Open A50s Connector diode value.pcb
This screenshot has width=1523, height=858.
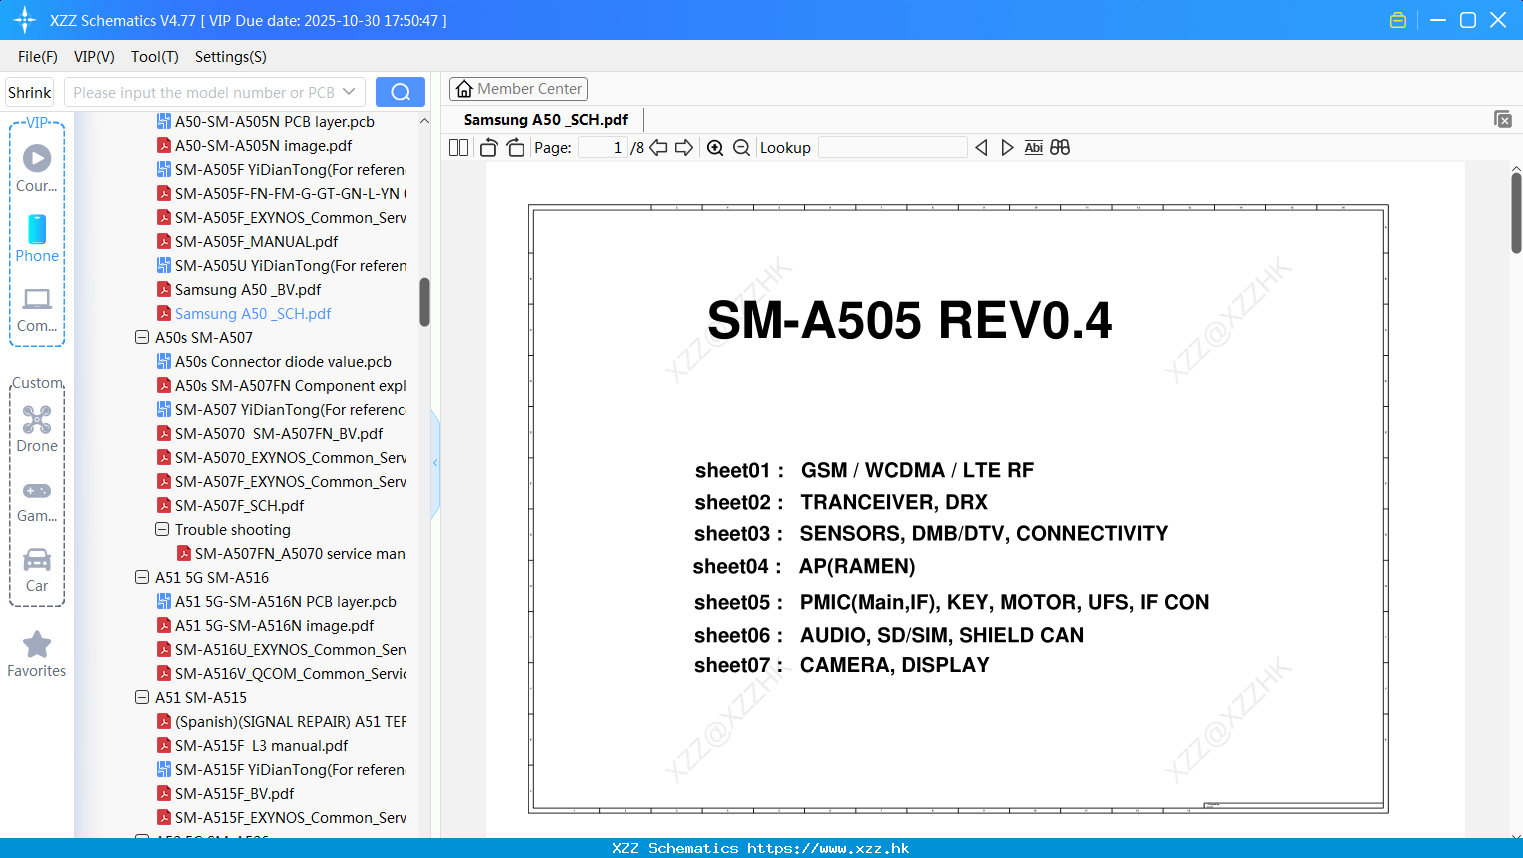(x=274, y=362)
